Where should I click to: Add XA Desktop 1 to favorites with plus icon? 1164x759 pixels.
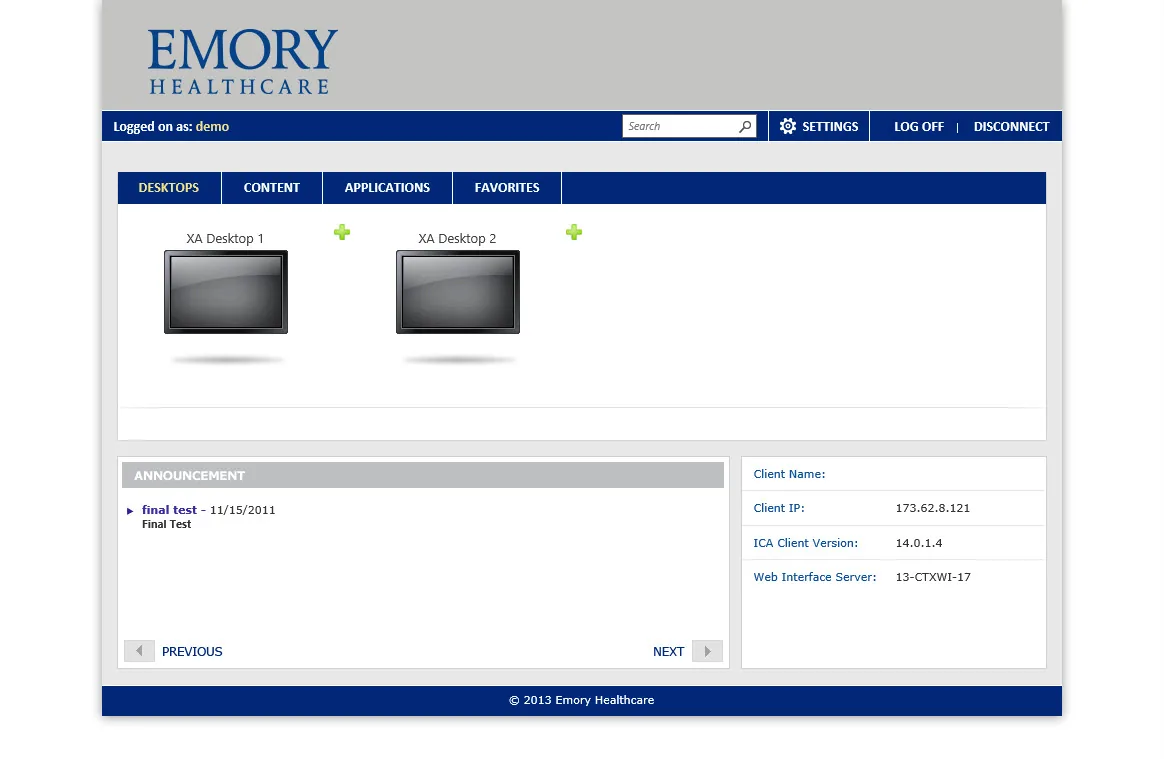[341, 232]
